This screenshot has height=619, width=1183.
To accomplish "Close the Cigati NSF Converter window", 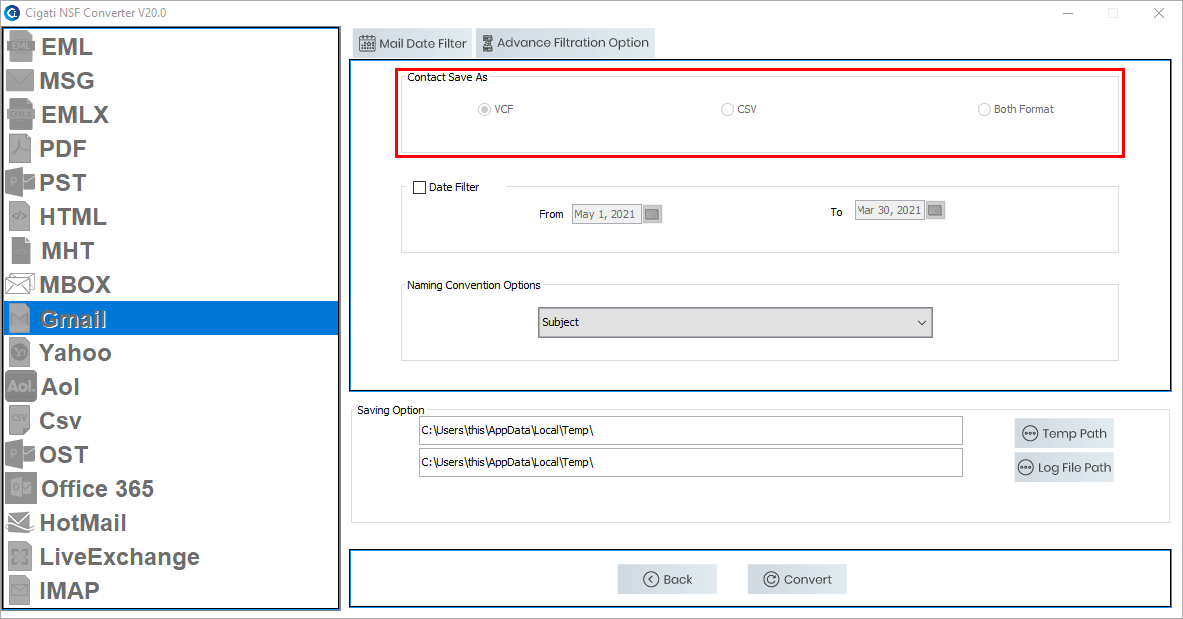I will (1159, 14).
